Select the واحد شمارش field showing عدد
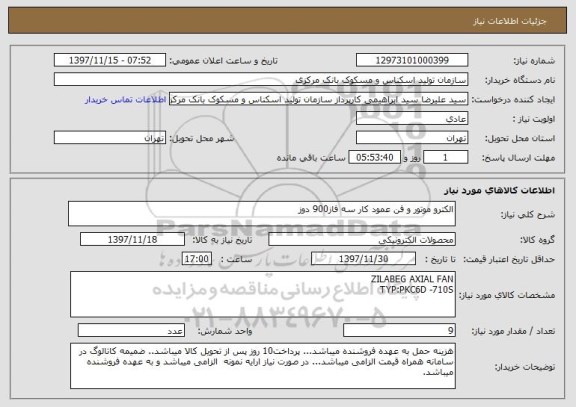 click(x=131, y=330)
